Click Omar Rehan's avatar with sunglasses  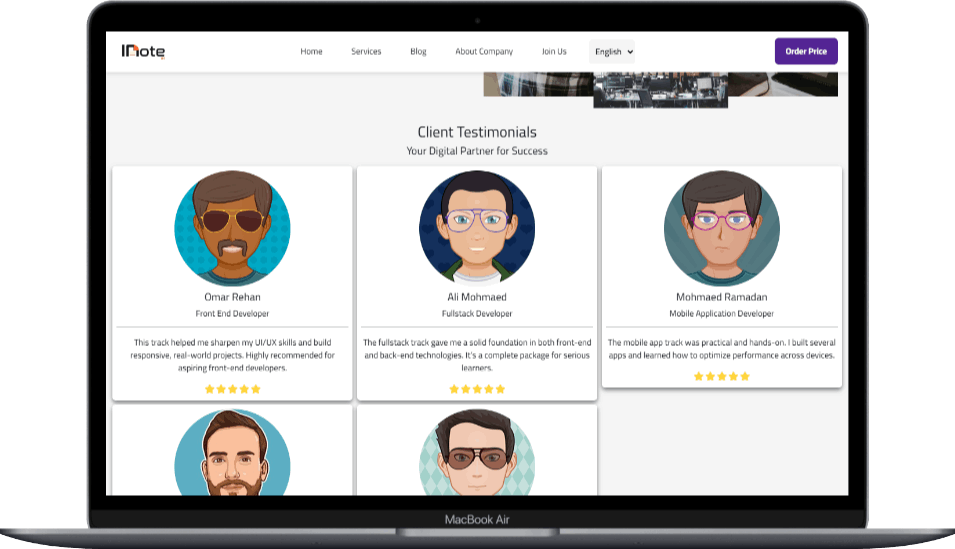pos(232,227)
